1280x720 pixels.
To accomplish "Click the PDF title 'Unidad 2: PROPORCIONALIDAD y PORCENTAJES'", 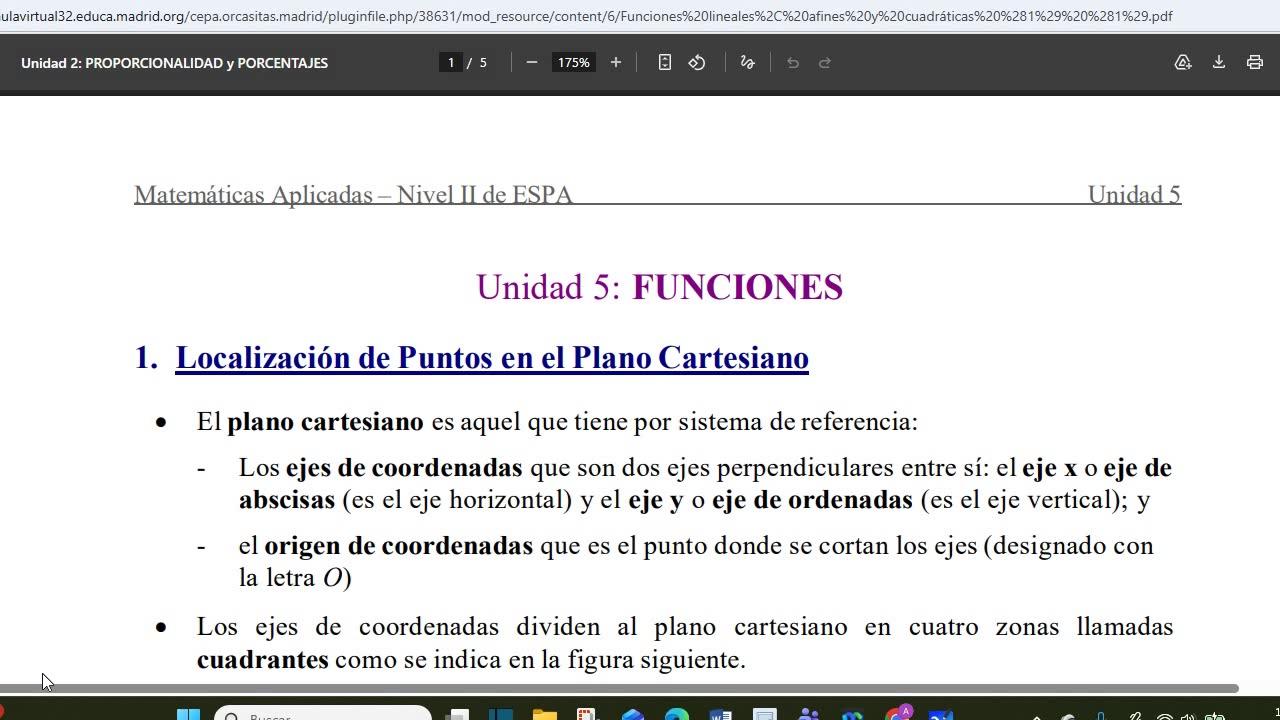I will click(174, 62).
